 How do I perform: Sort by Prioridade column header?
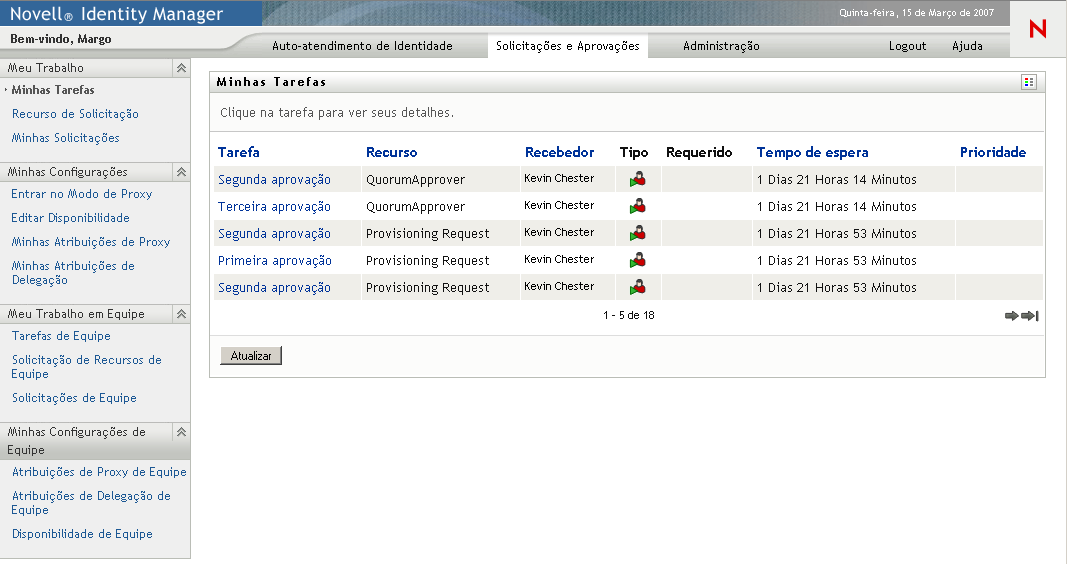click(x=993, y=152)
